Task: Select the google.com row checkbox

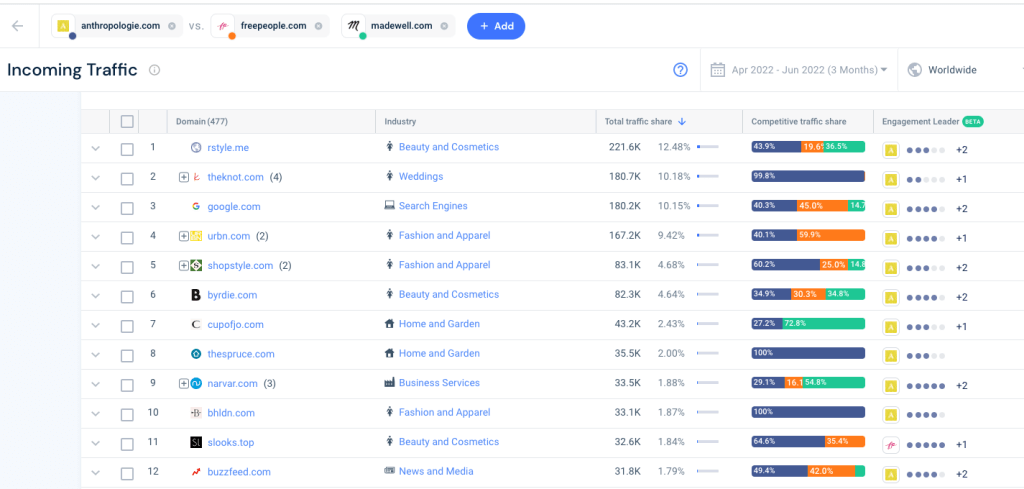Action: click(127, 207)
